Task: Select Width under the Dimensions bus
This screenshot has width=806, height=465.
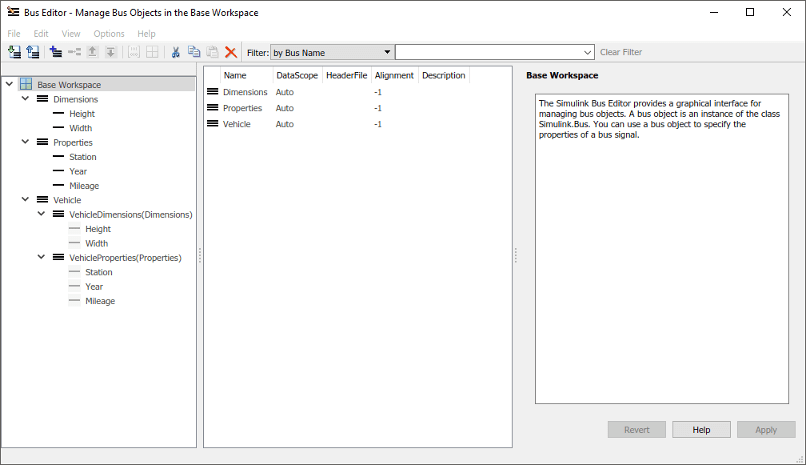Action: pyautogui.click(x=81, y=128)
